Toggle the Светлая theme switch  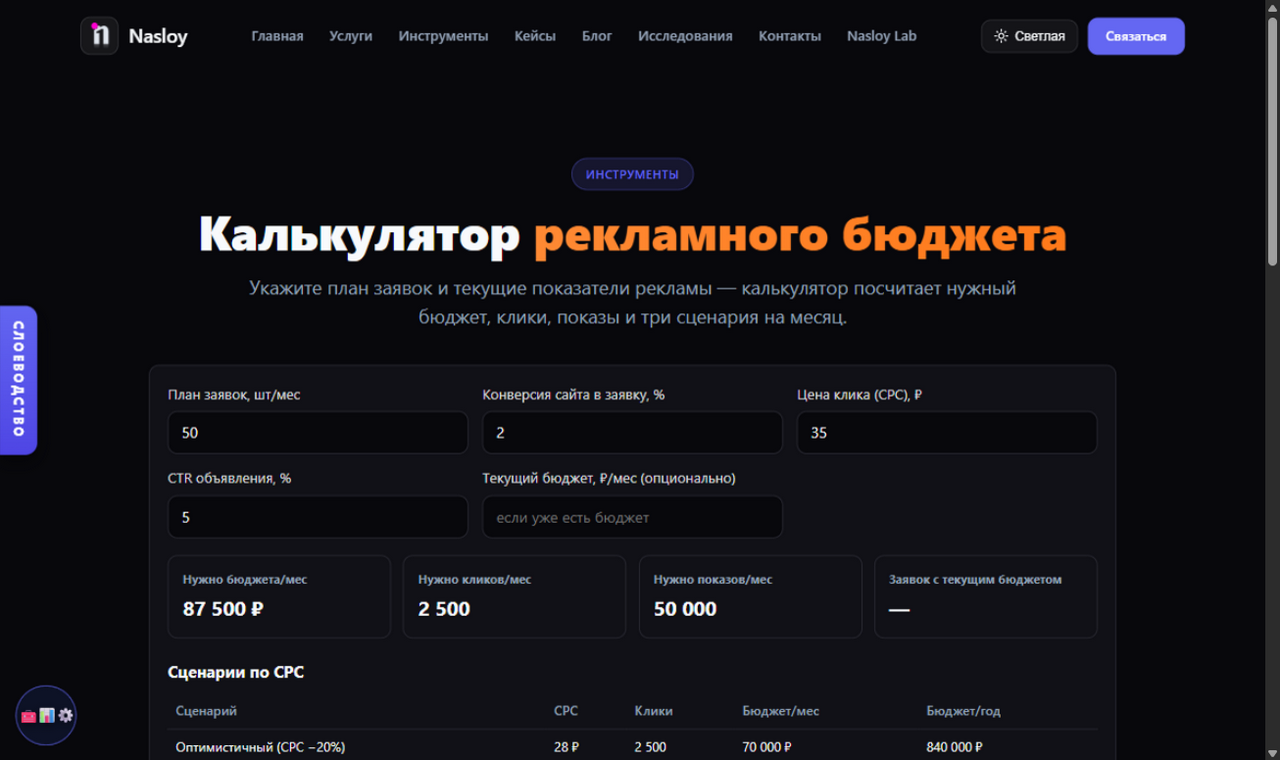pos(1029,36)
